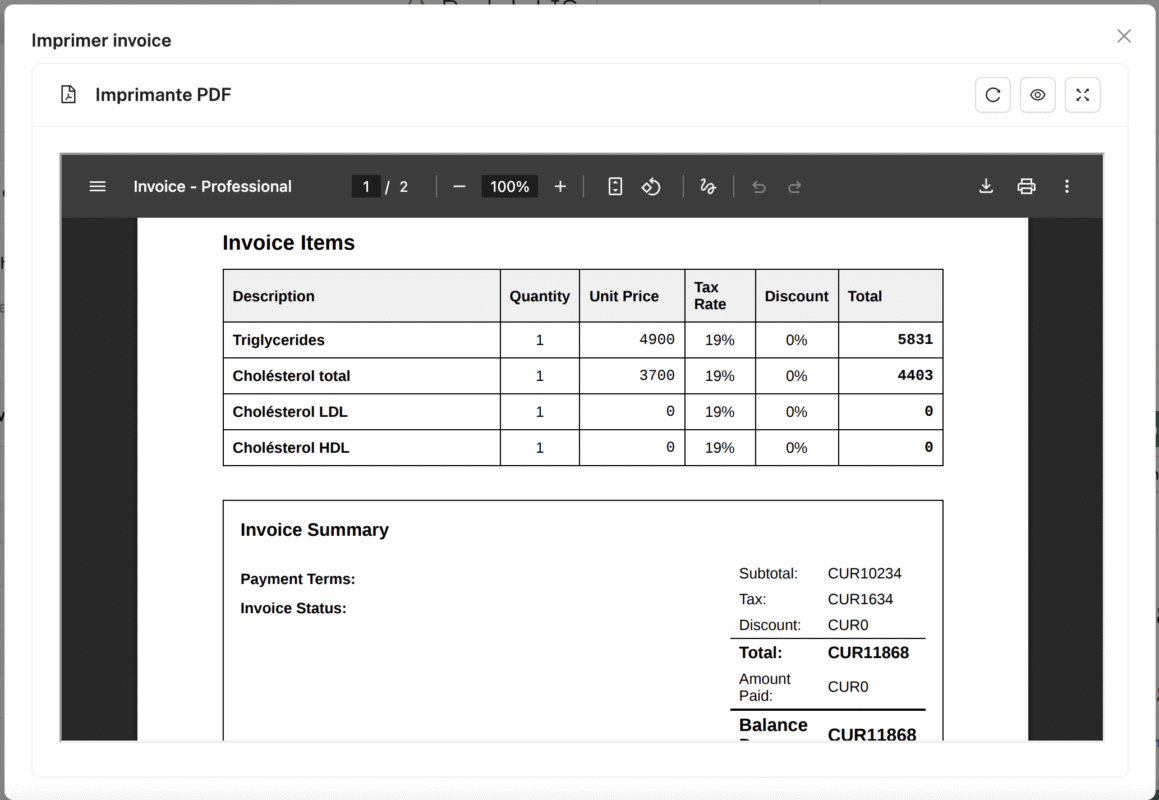Click the Quantity column header
This screenshot has width=1159, height=800.
click(540, 296)
